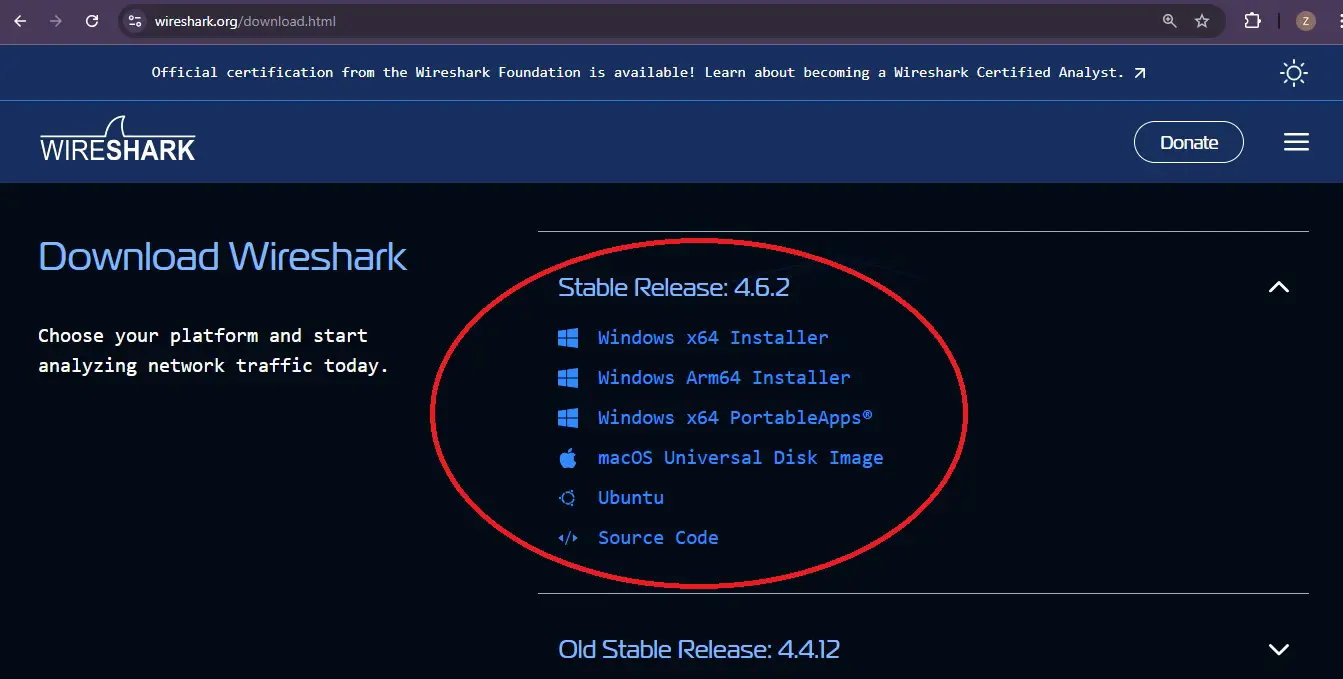Screen dimensions: 1343x679
Task: Click the browser reload page icon
Action: pyautogui.click(x=92, y=21)
